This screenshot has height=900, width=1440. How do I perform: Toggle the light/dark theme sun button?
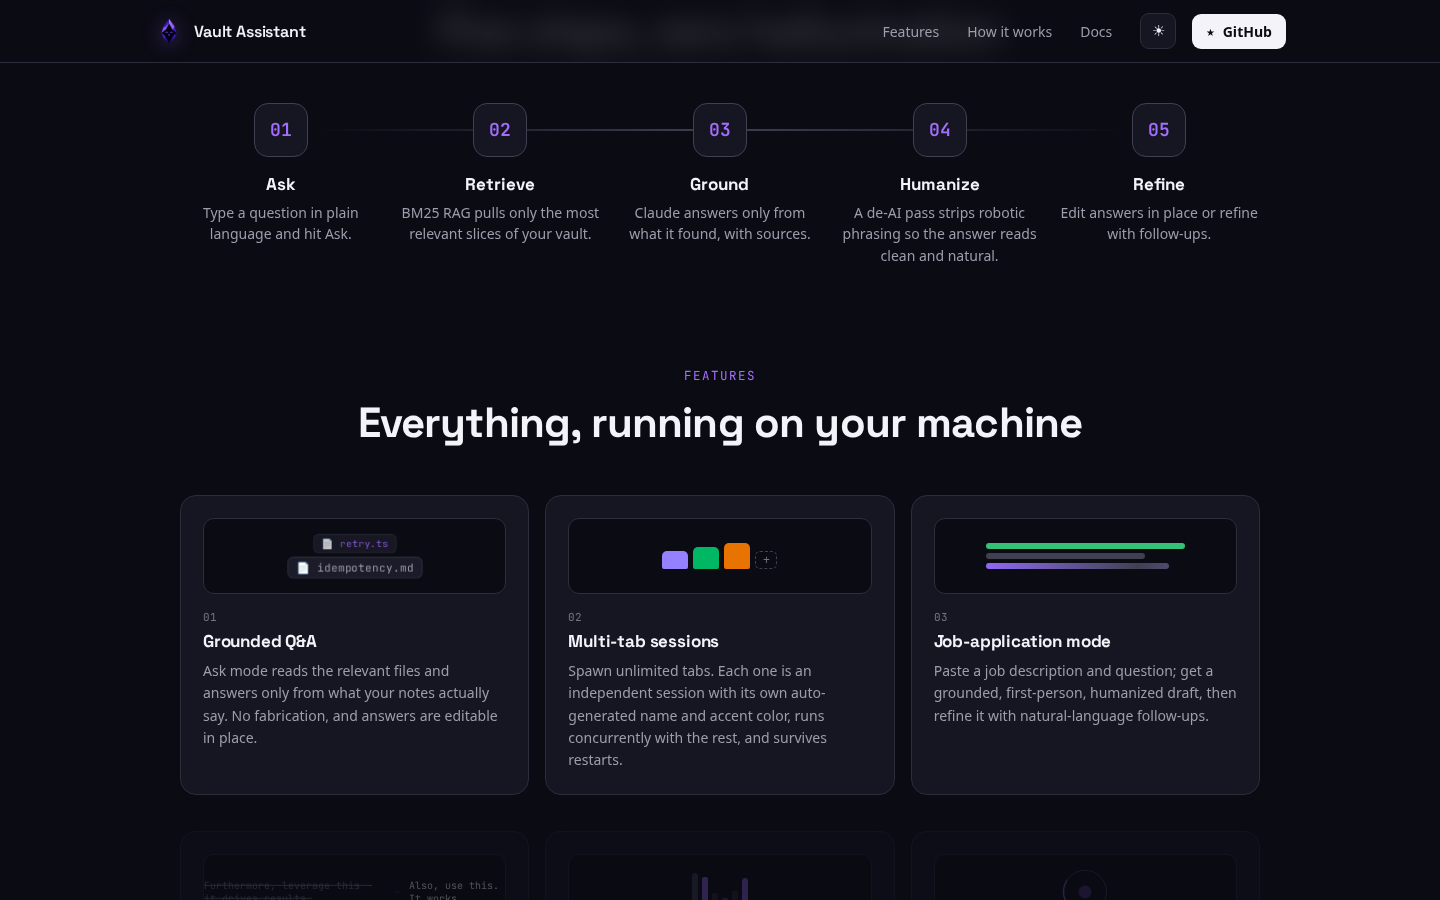pos(1158,31)
